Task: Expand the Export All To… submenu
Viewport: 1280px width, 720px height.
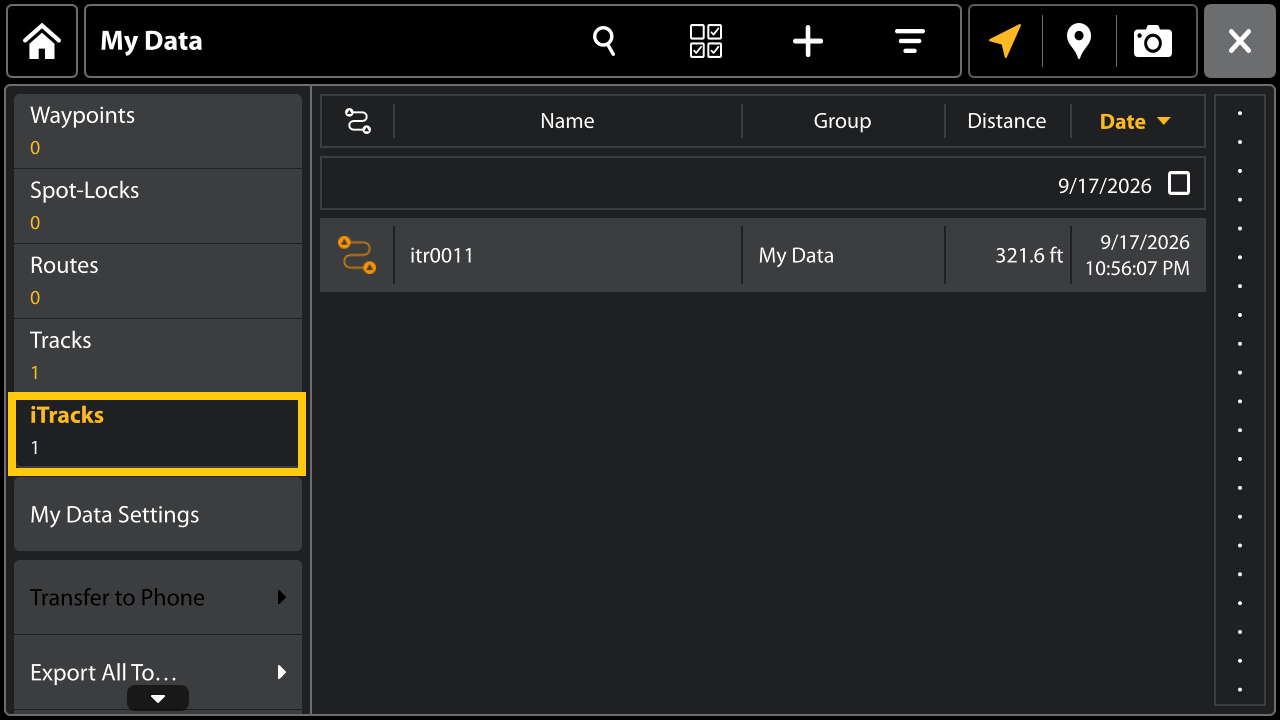Action: pos(158,672)
